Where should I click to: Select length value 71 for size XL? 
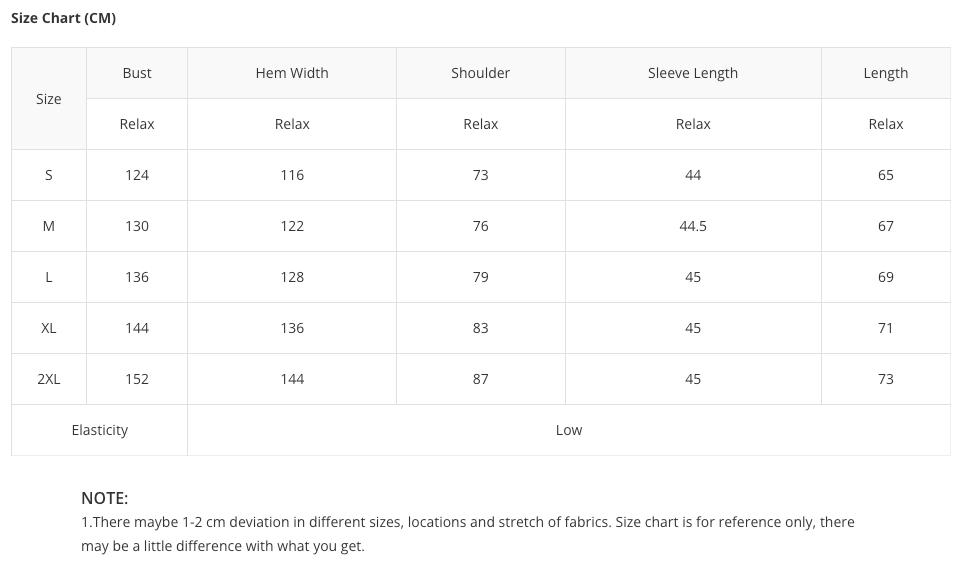pos(886,328)
